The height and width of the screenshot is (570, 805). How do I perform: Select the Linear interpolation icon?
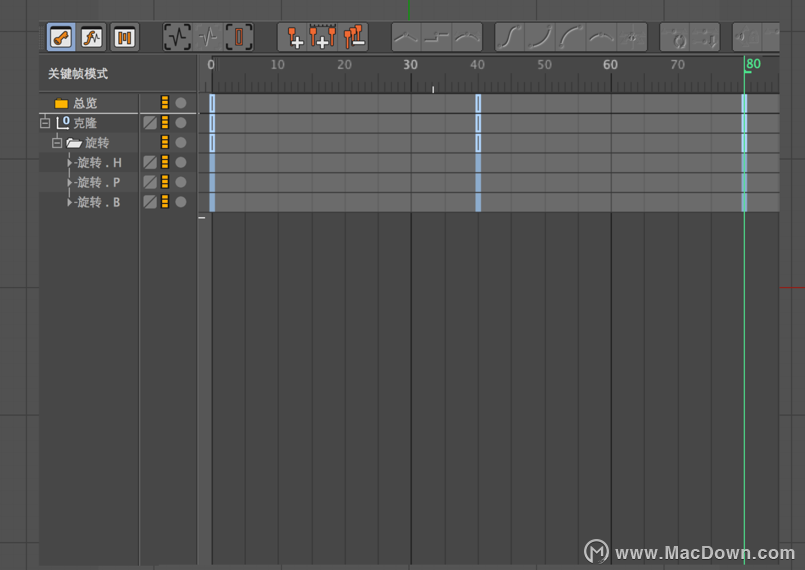click(x=406, y=37)
